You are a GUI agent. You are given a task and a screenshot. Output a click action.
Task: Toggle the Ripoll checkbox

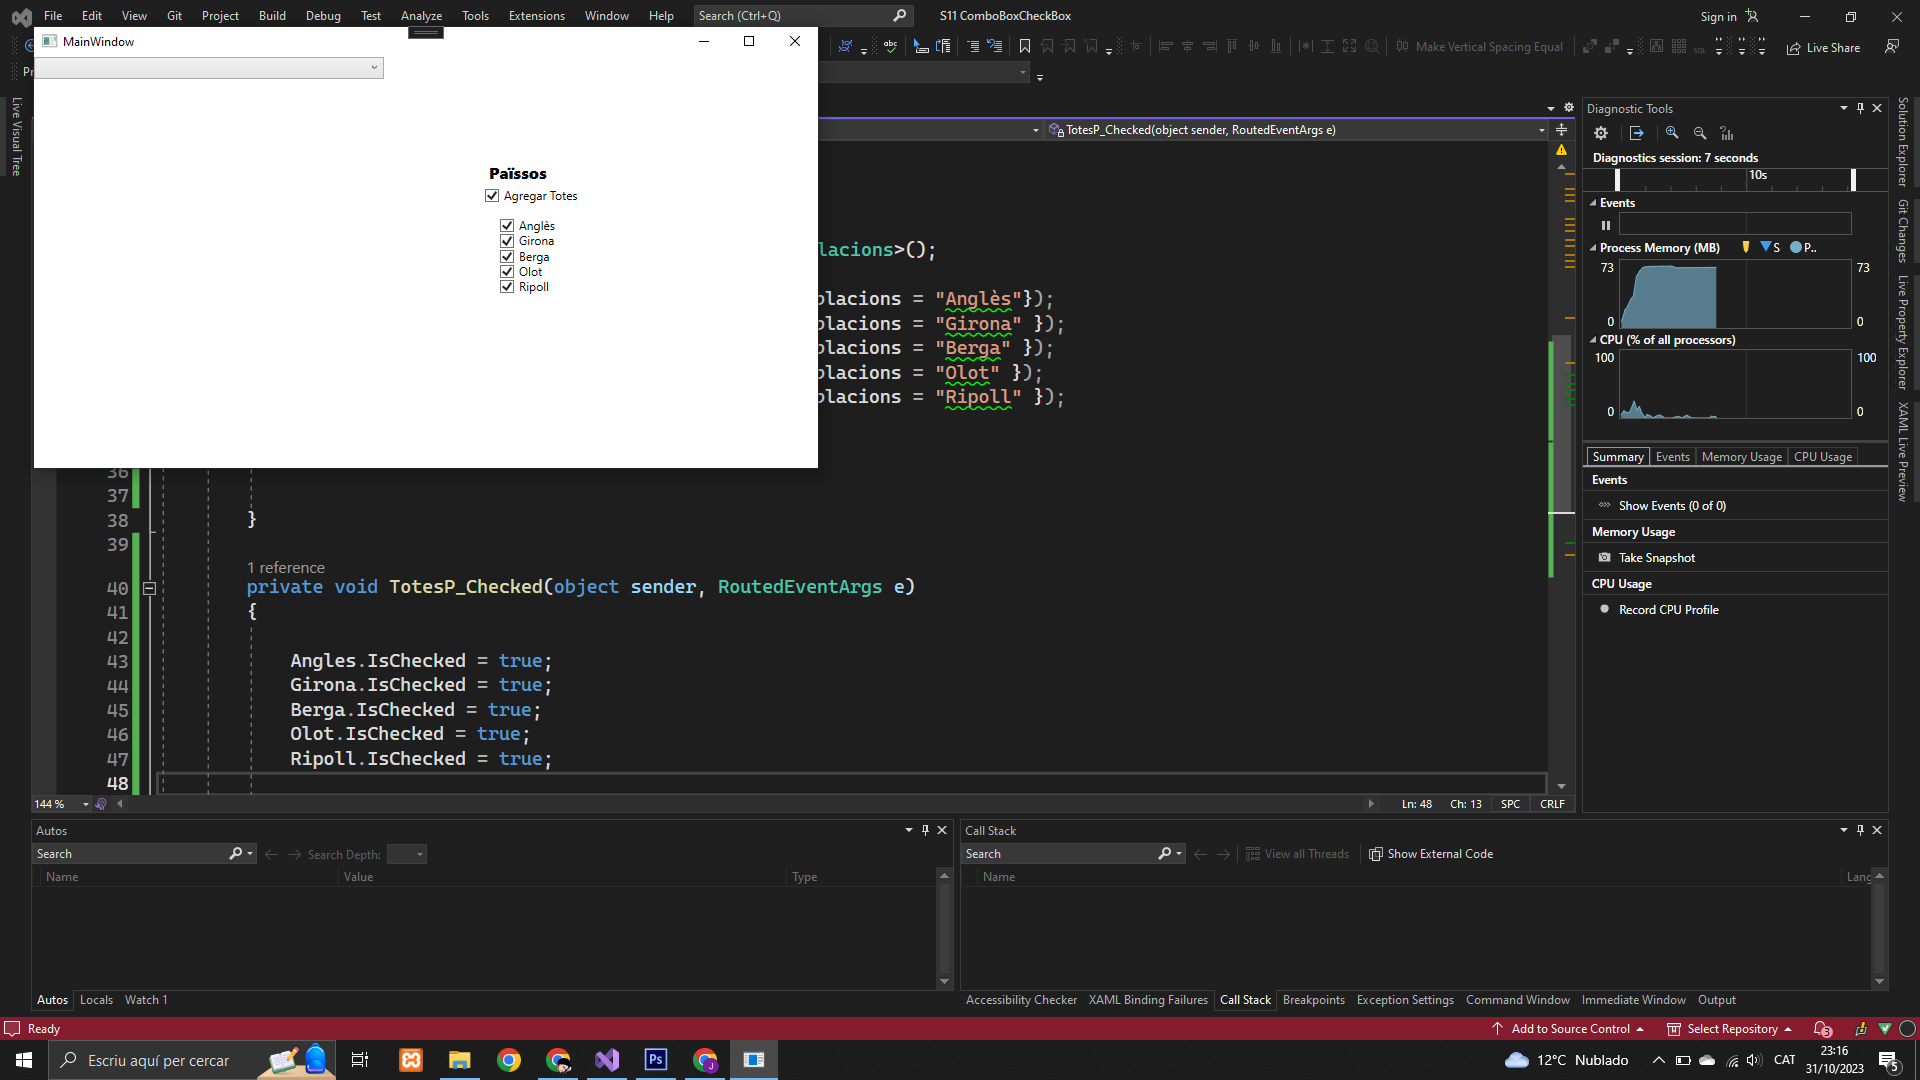coord(507,287)
